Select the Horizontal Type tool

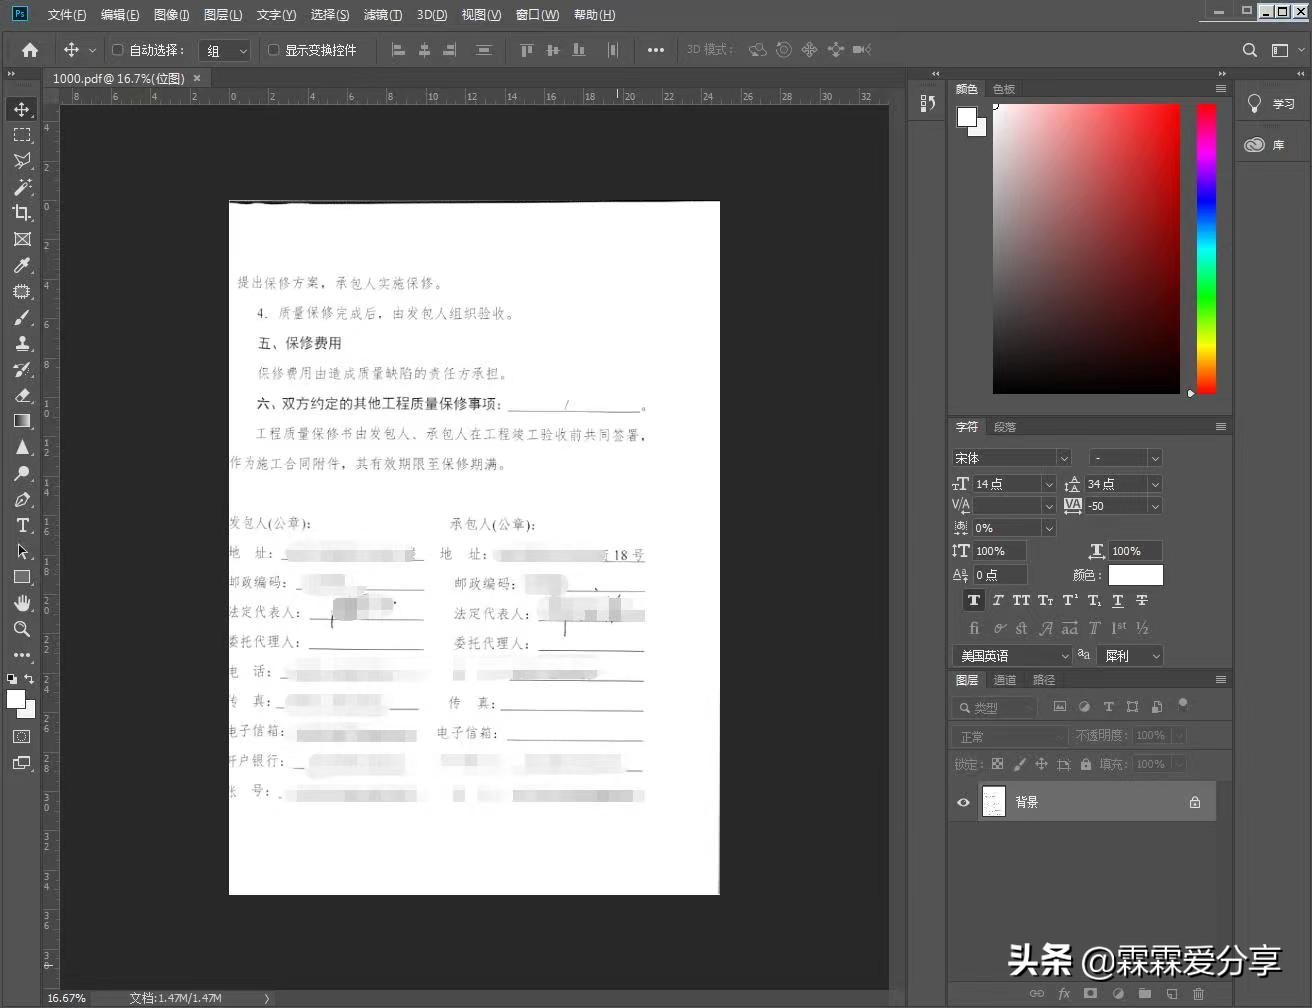22,525
